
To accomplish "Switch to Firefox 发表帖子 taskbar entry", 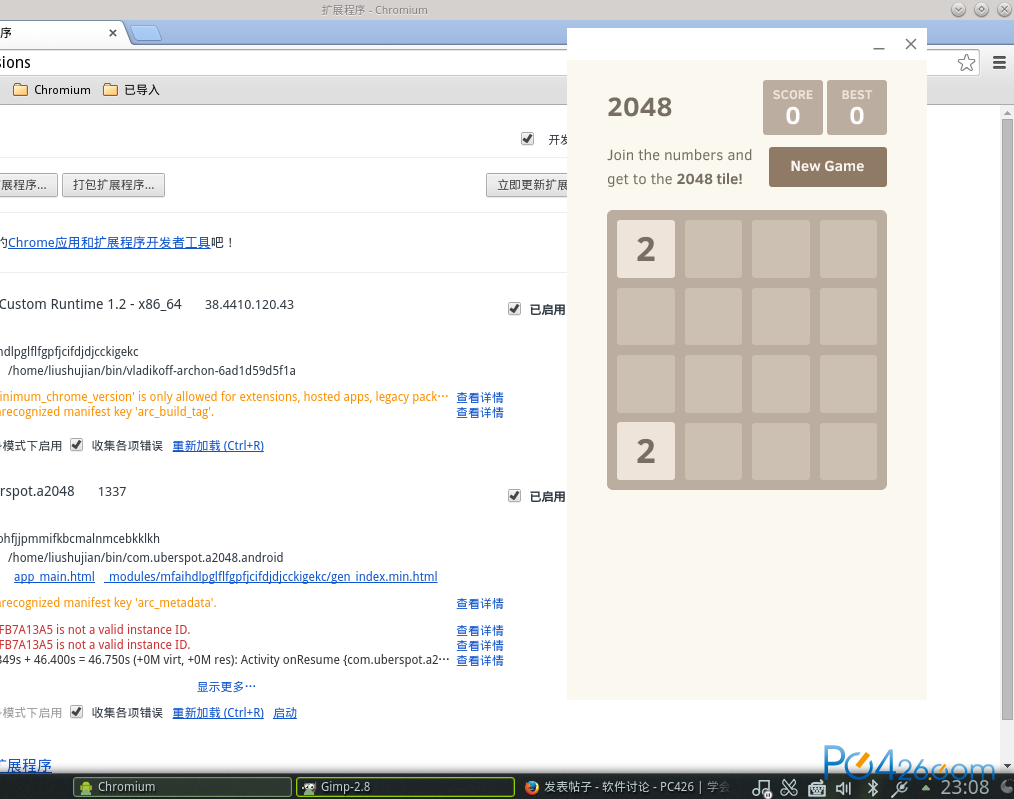I will (627, 787).
